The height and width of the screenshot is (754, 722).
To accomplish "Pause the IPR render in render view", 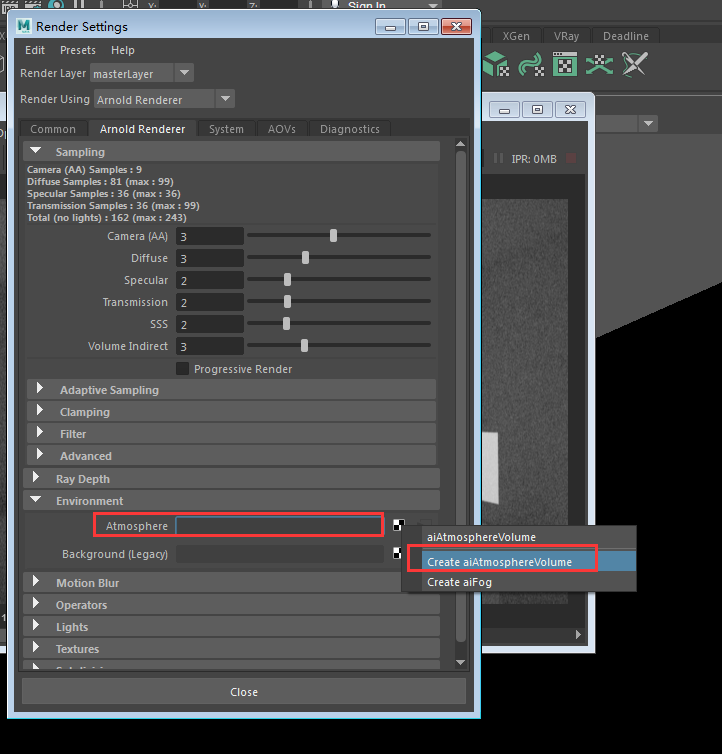I will (x=498, y=158).
